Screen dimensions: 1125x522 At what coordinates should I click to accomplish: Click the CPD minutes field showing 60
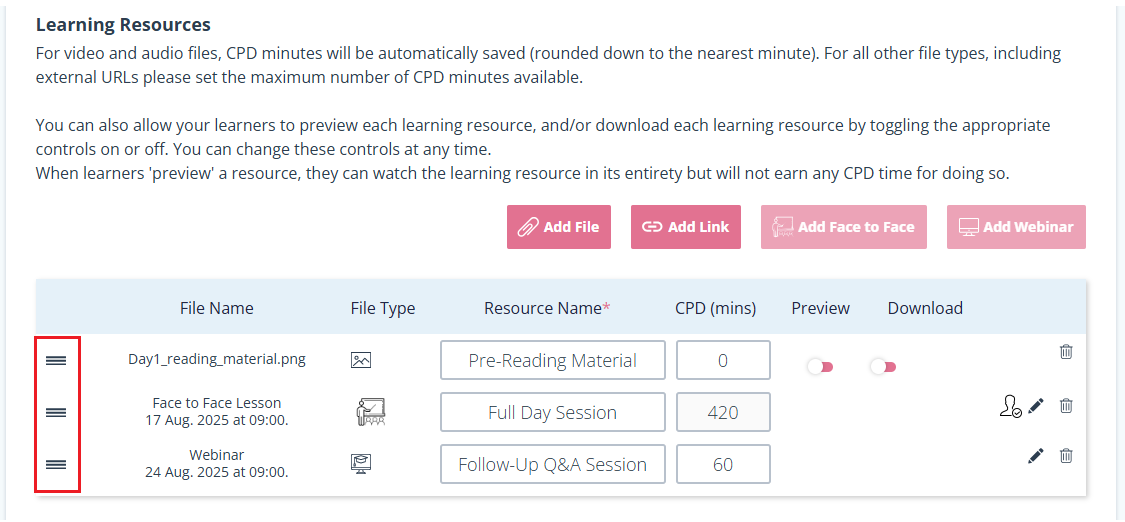click(x=723, y=465)
